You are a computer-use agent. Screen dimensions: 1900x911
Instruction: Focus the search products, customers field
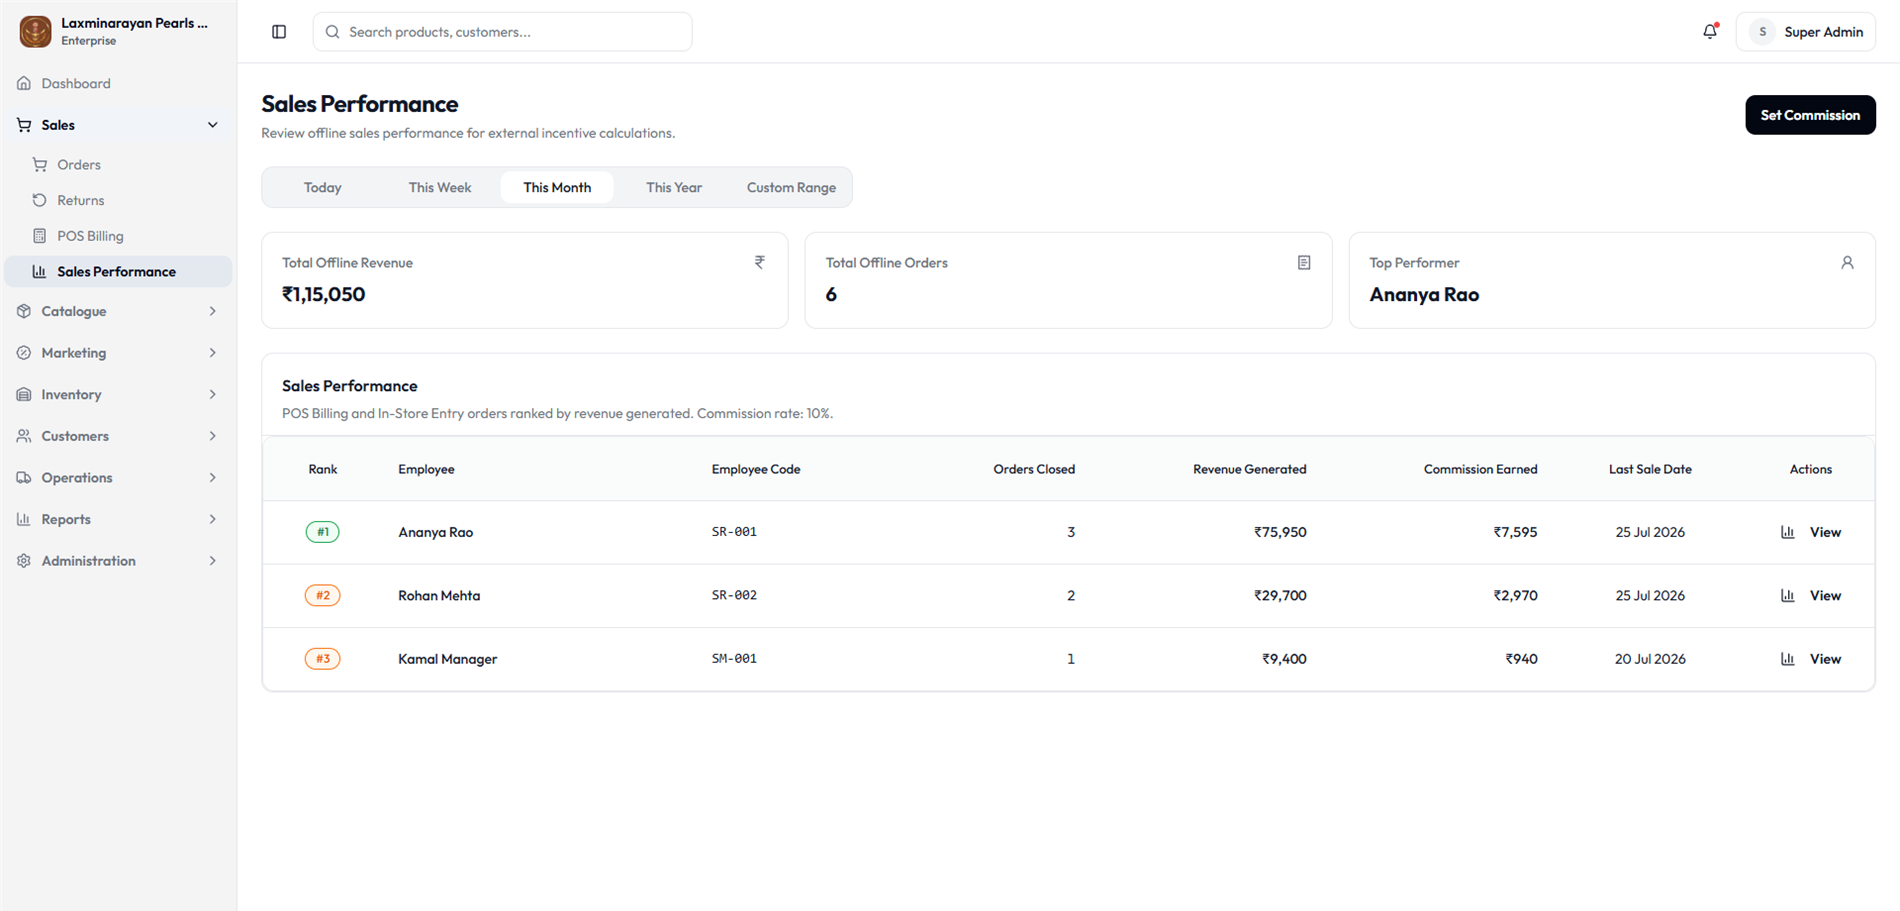502,32
